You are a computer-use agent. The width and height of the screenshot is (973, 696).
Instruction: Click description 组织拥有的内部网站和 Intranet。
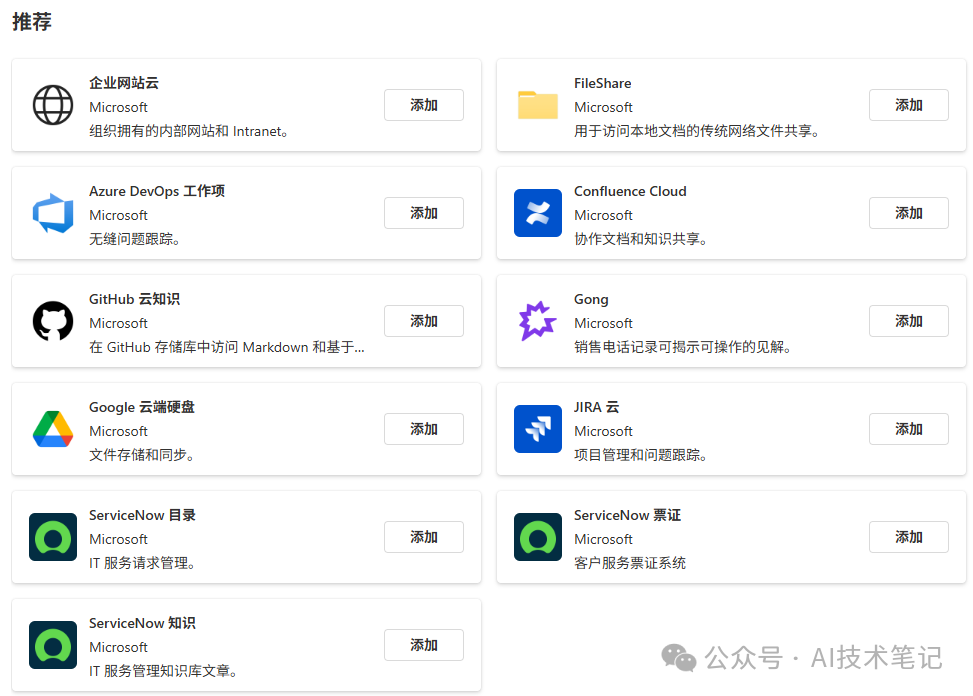tap(189, 131)
